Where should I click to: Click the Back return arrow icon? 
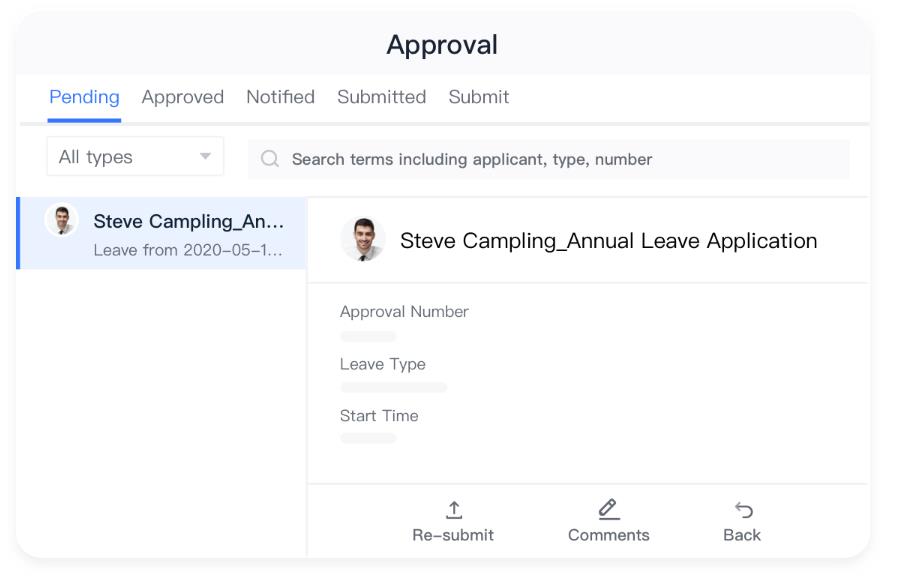(744, 509)
